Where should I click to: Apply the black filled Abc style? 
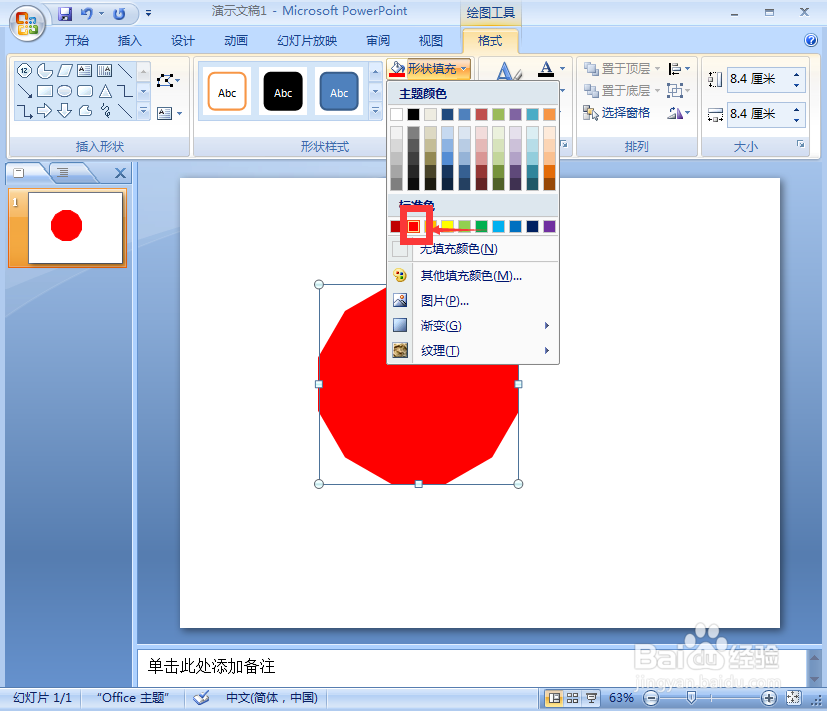coord(283,92)
